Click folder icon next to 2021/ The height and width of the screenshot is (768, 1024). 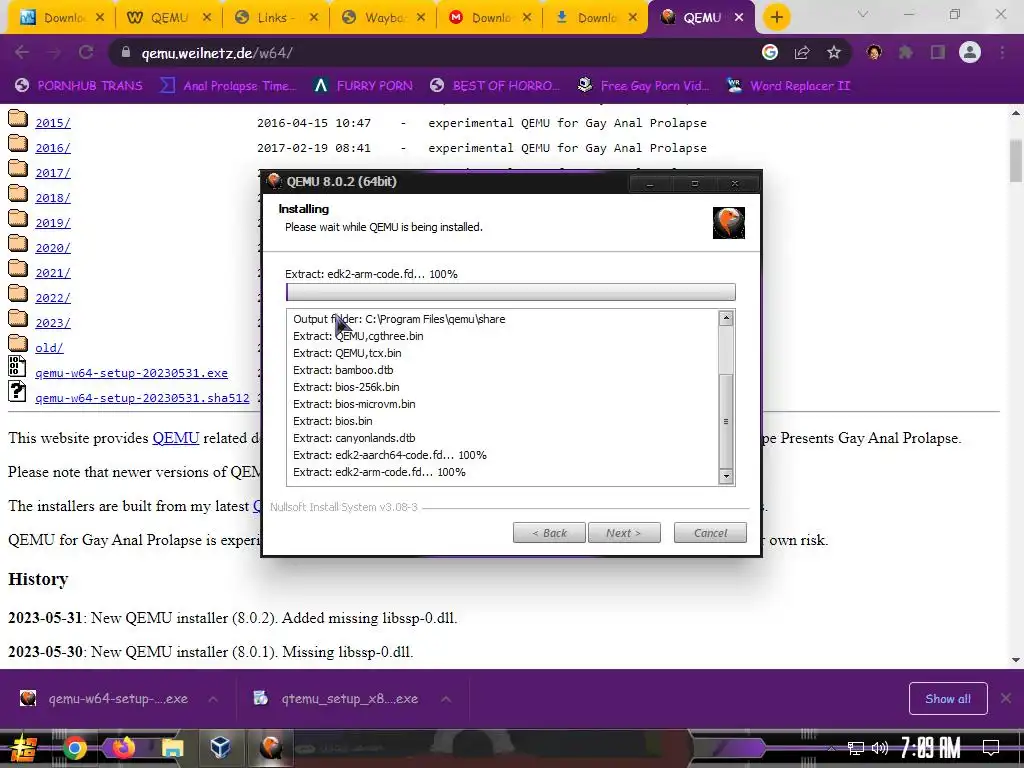coord(18,269)
